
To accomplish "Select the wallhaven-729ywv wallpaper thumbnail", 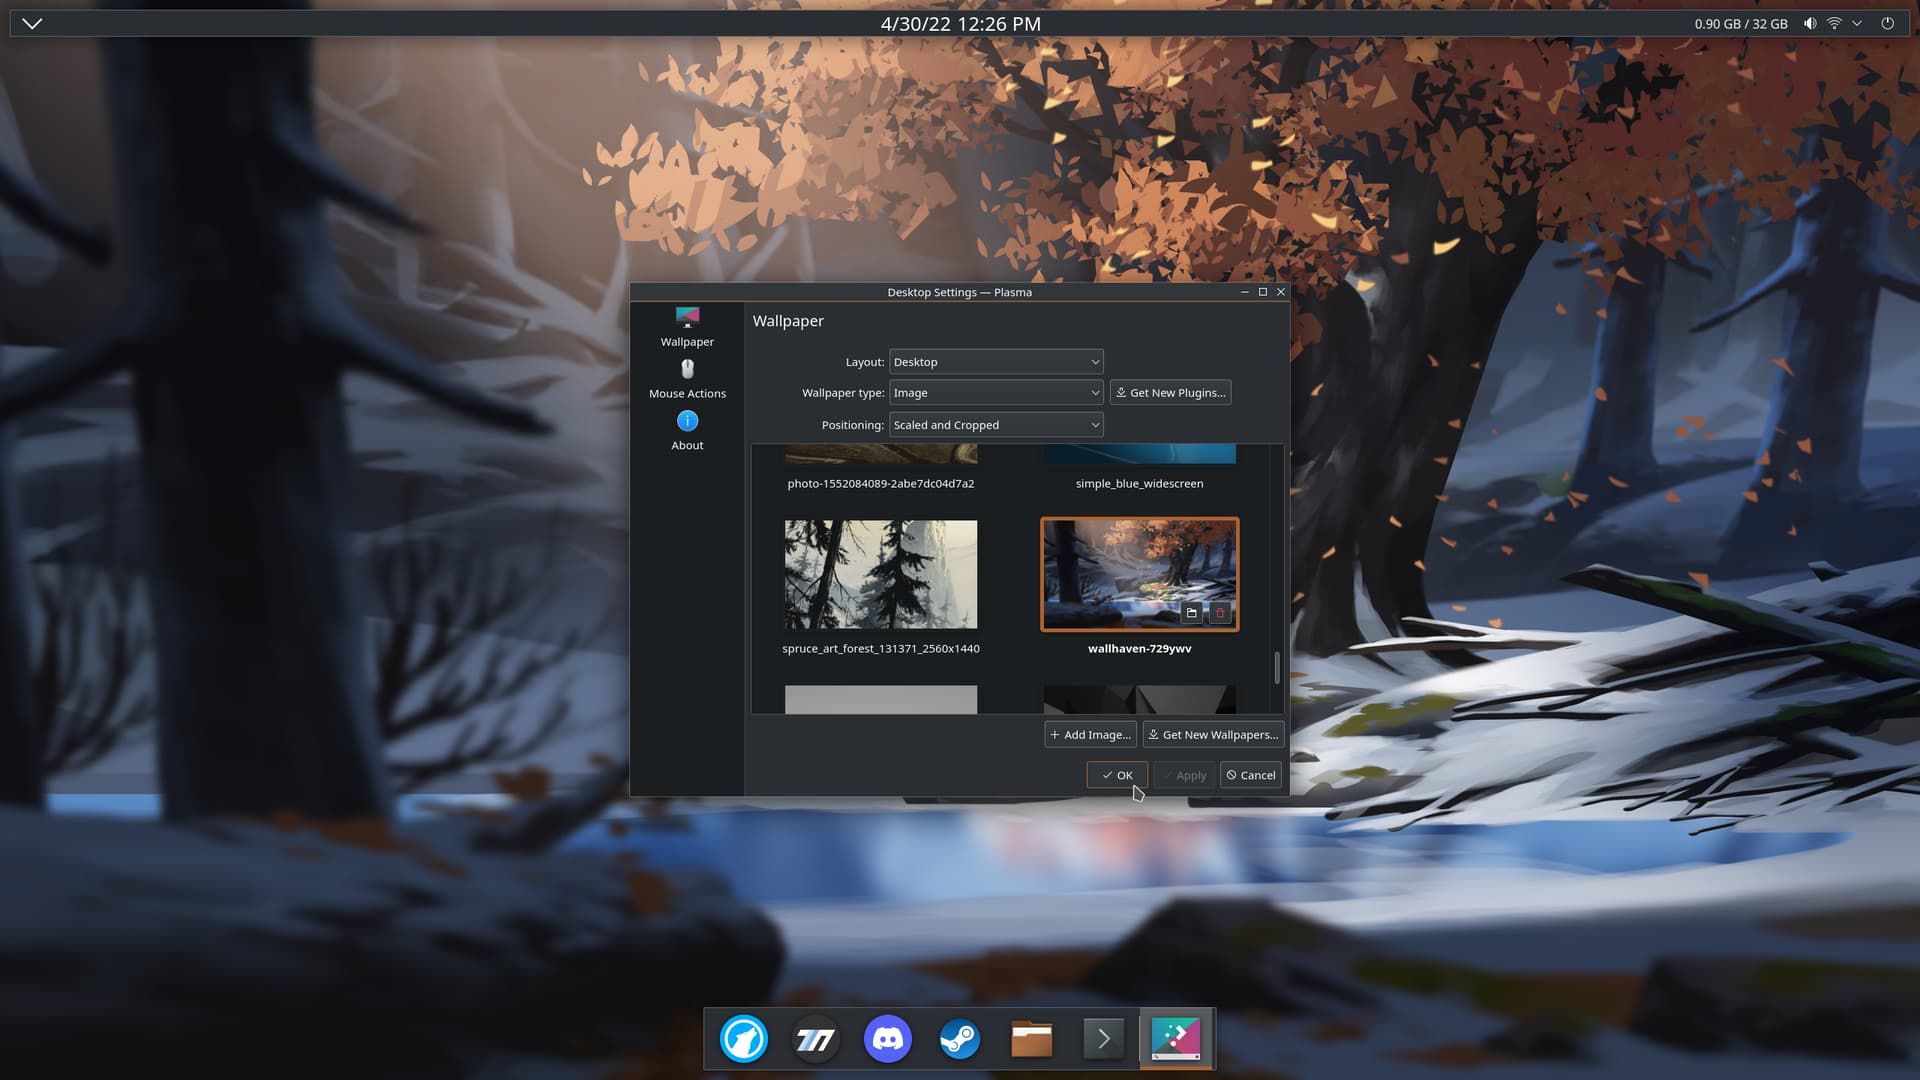I will pyautogui.click(x=1140, y=574).
